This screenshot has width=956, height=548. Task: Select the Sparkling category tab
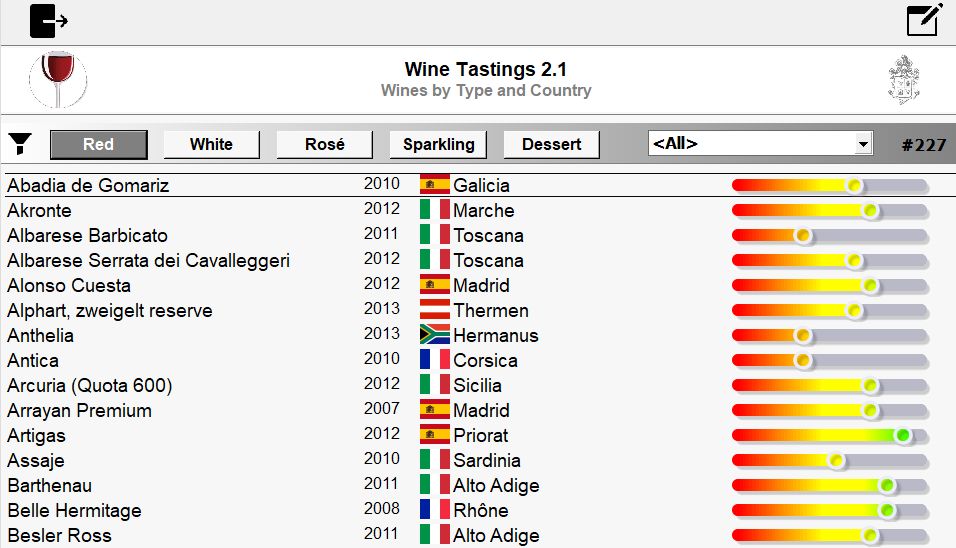[438, 144]
